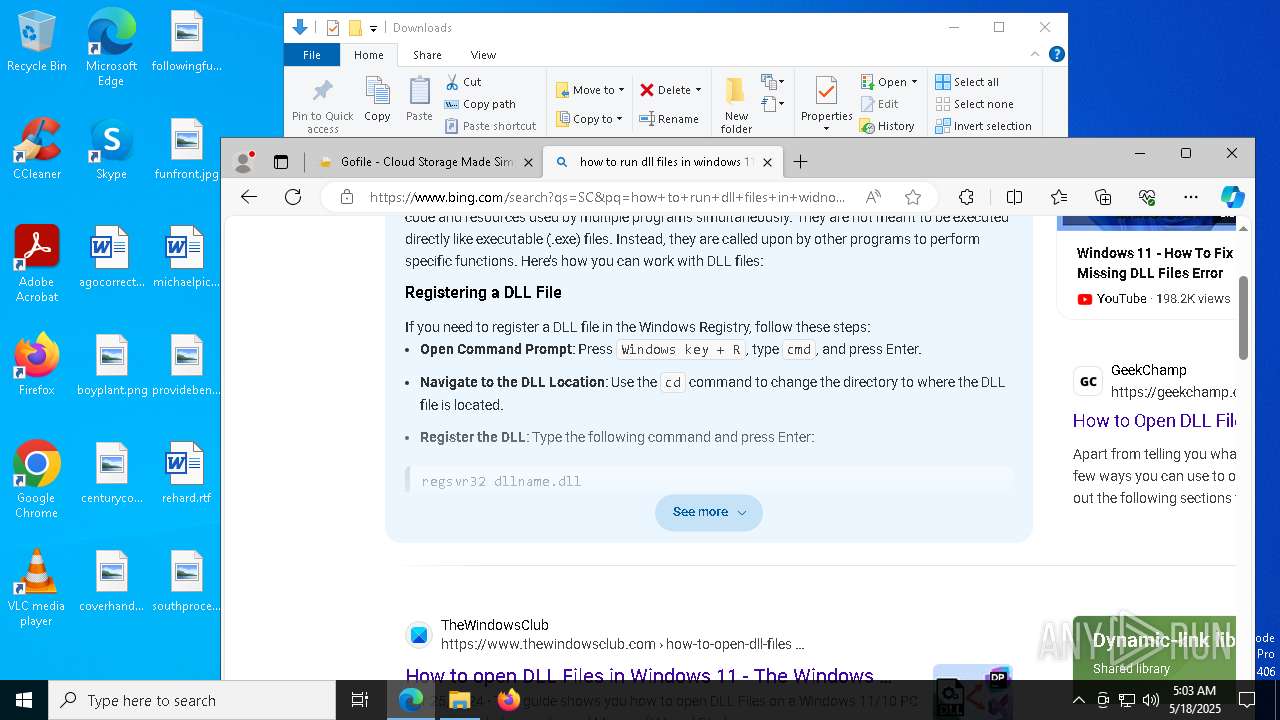Click Copy path in Explorer ribbon
The width and height of the screenshot is (1280, 720).
pyautogui.click(x=480, y=104)
